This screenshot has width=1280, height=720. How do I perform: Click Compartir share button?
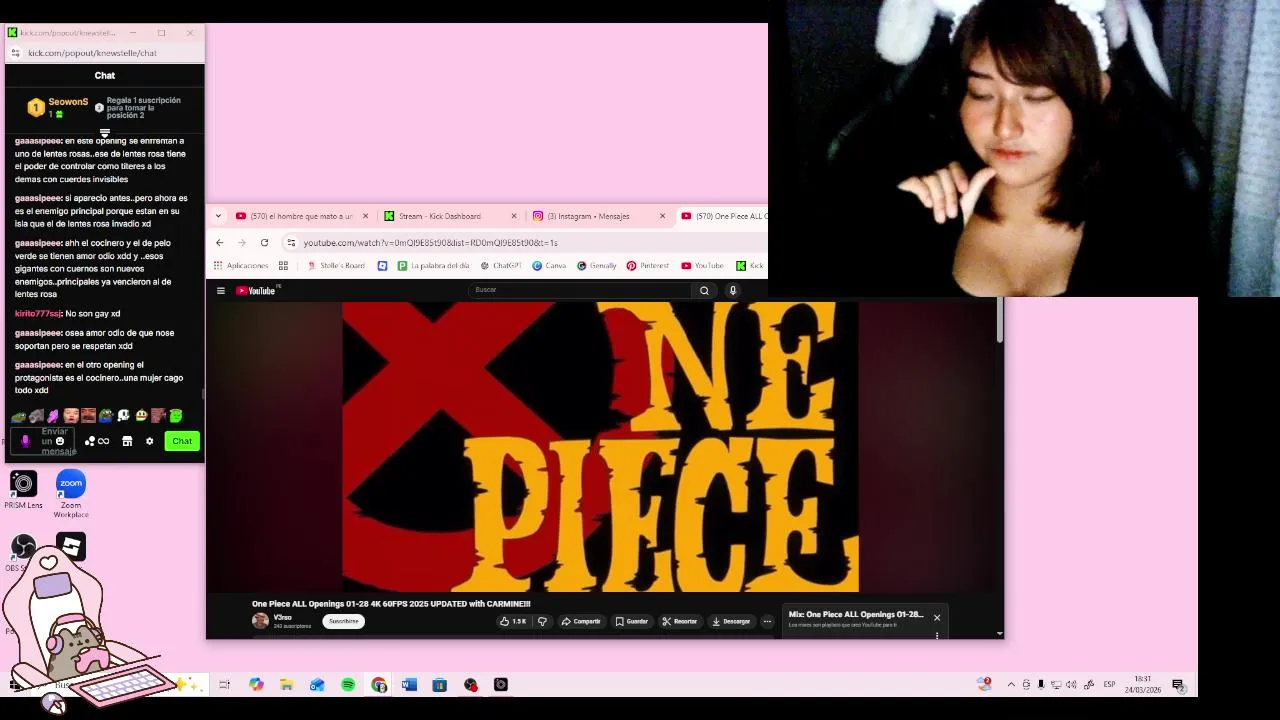pos(581,621)
